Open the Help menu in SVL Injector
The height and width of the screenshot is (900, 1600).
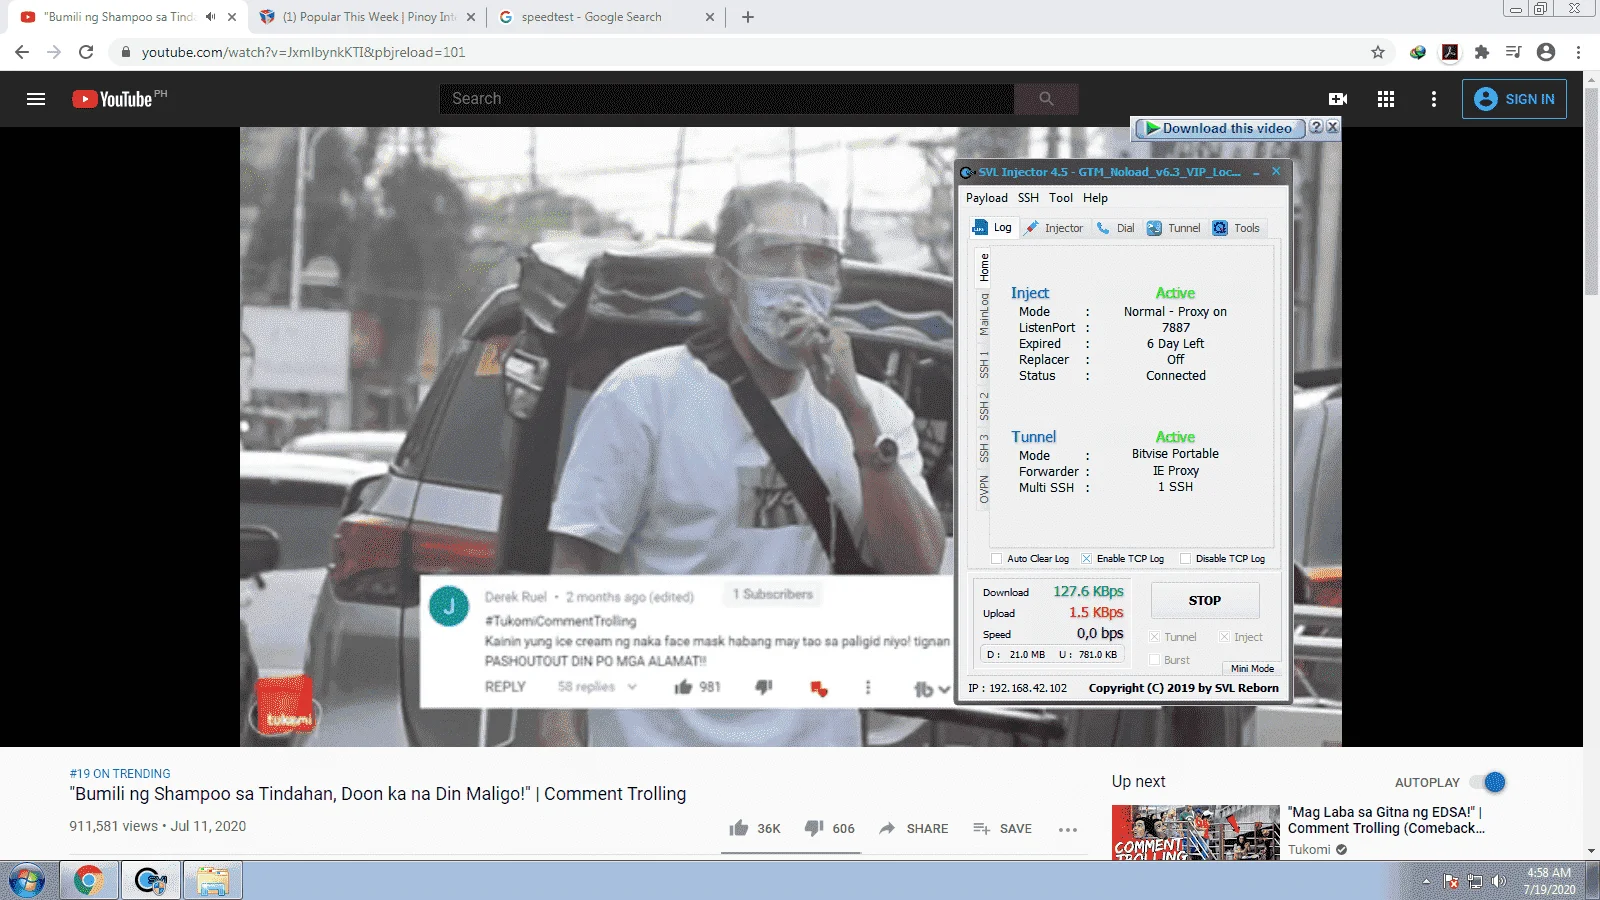(x=1095, y=198)
